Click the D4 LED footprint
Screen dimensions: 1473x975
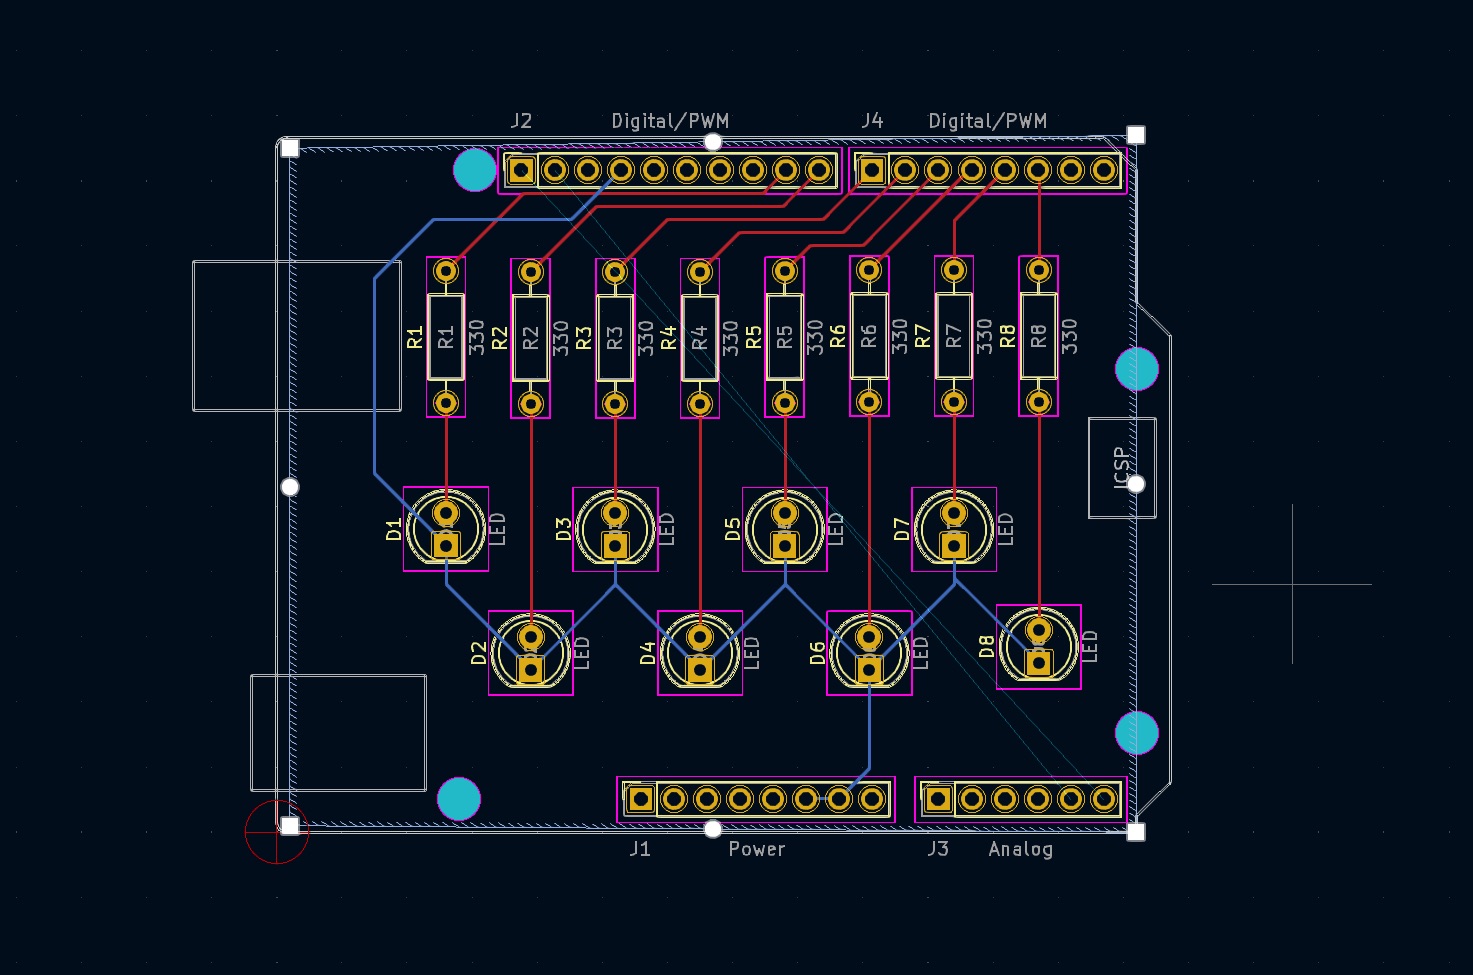click(700, 653)
